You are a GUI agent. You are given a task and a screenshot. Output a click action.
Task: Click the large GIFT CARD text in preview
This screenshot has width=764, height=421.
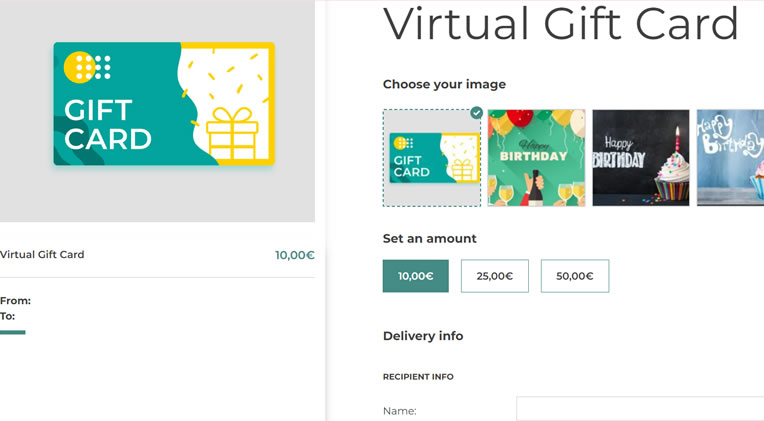(x=108, y=124)
